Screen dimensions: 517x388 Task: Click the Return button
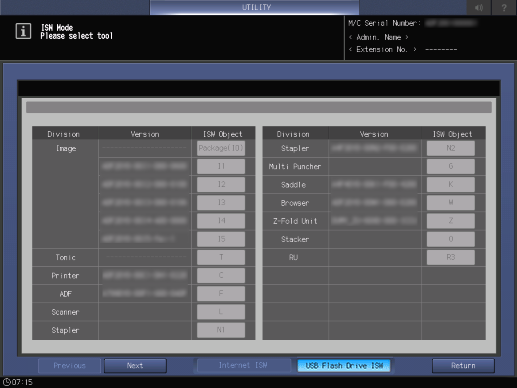(463, 366)
